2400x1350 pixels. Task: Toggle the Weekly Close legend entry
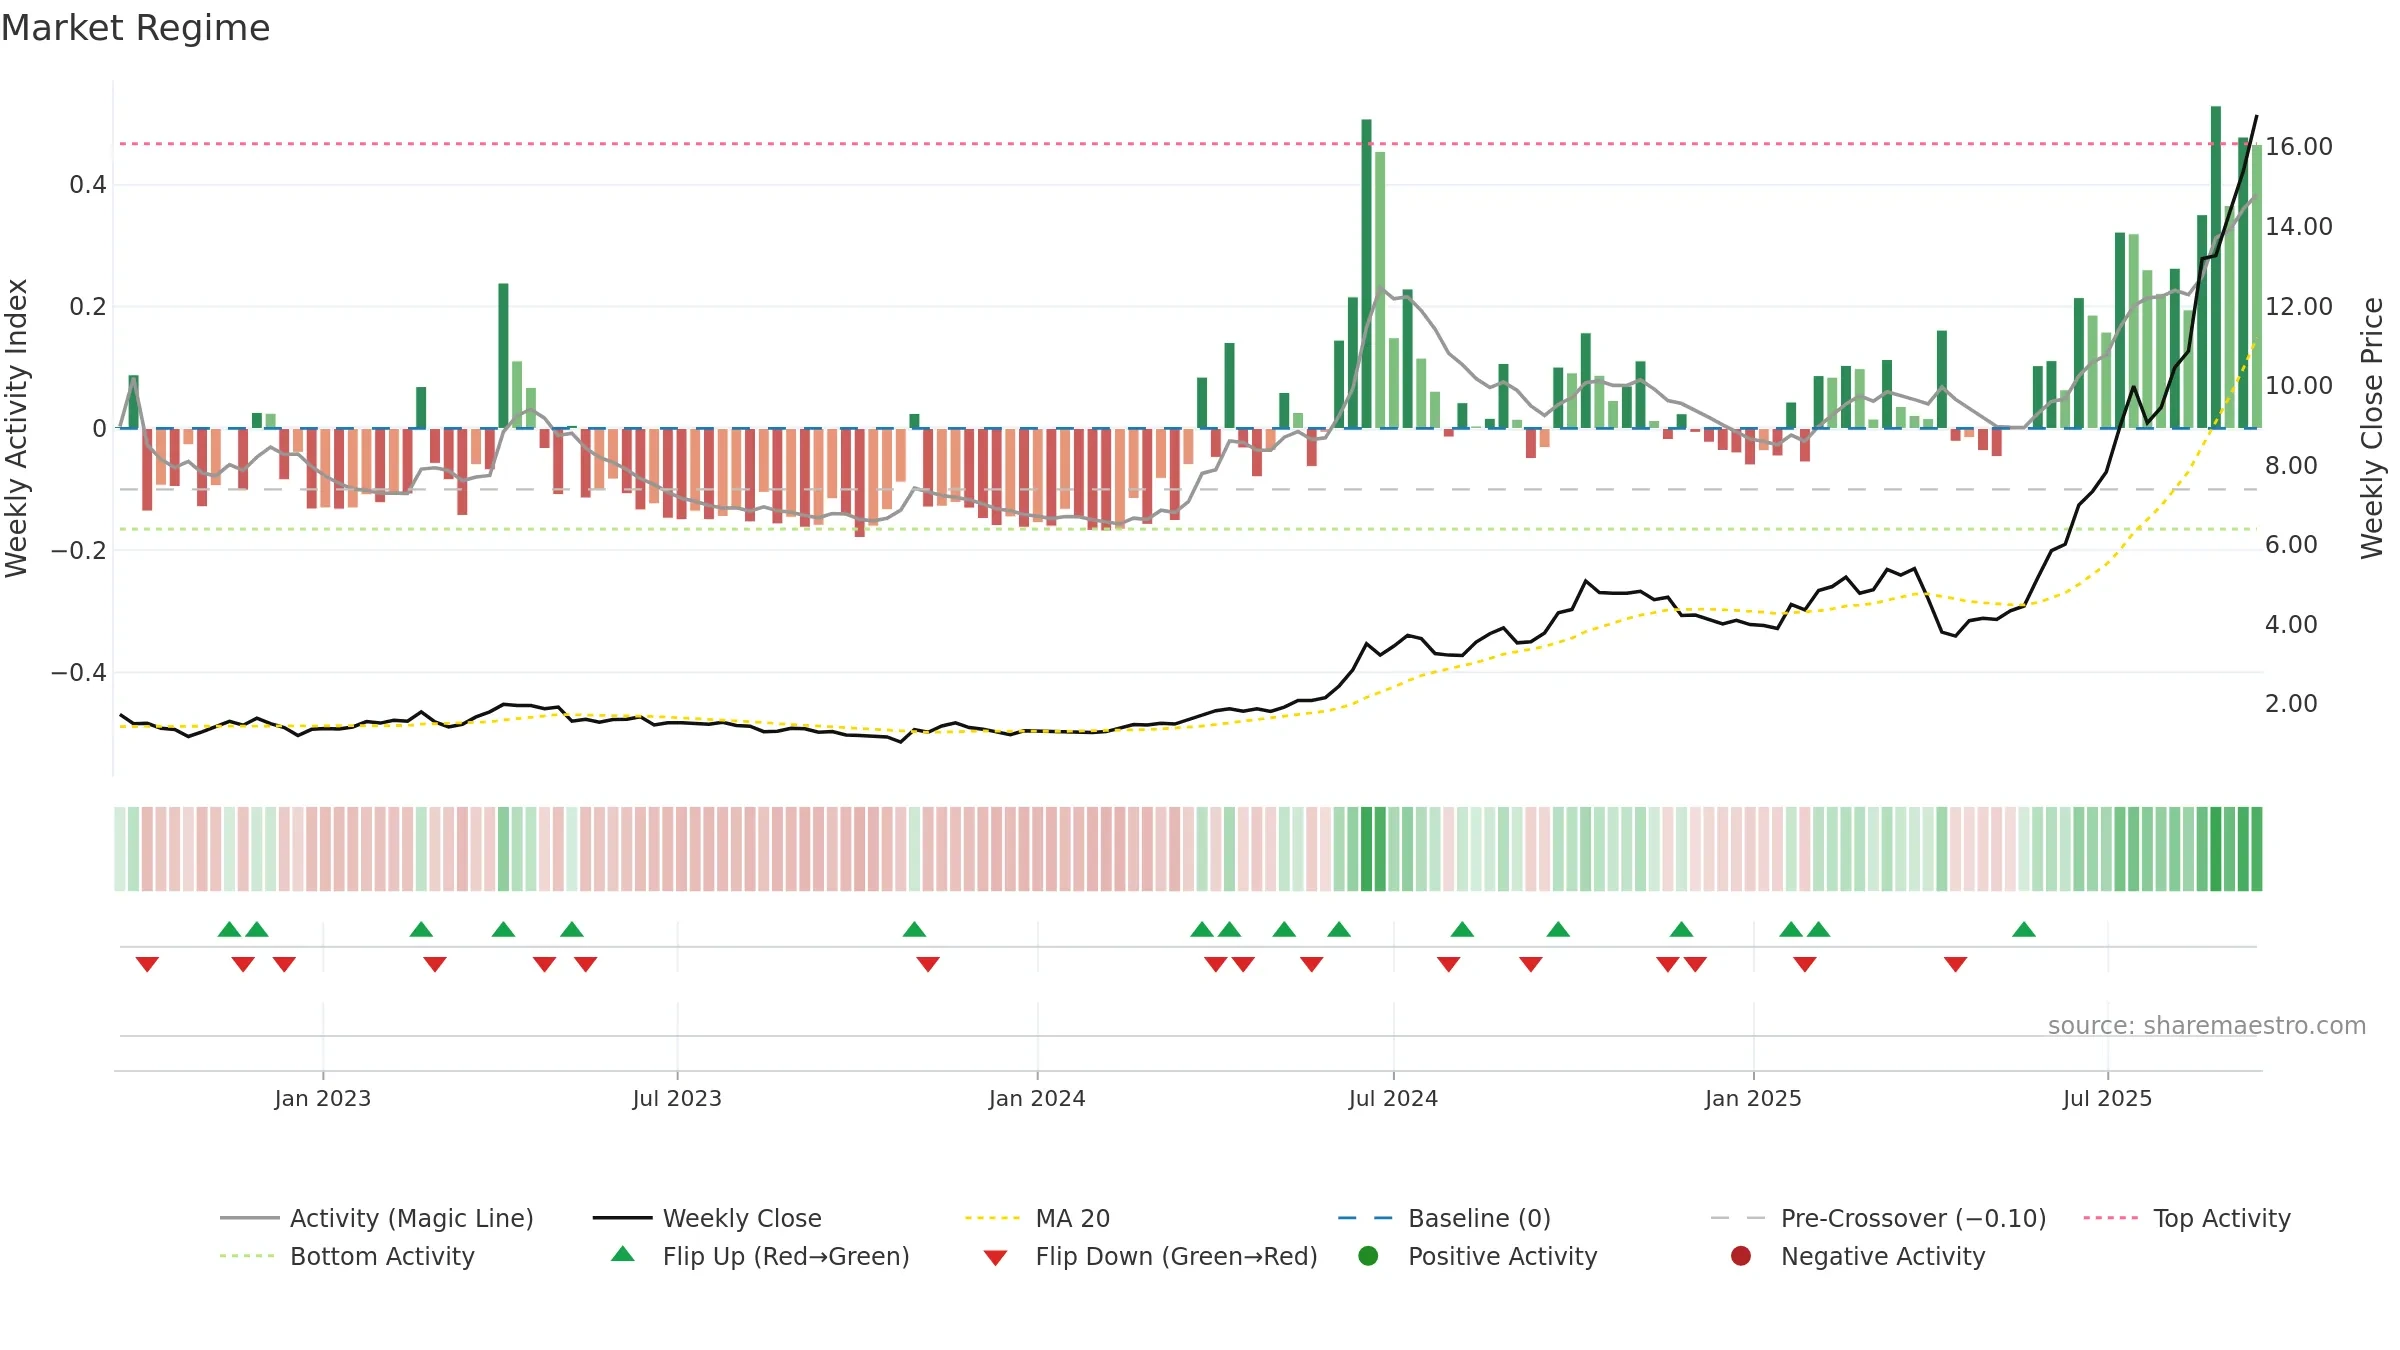tap(707, 1218)
